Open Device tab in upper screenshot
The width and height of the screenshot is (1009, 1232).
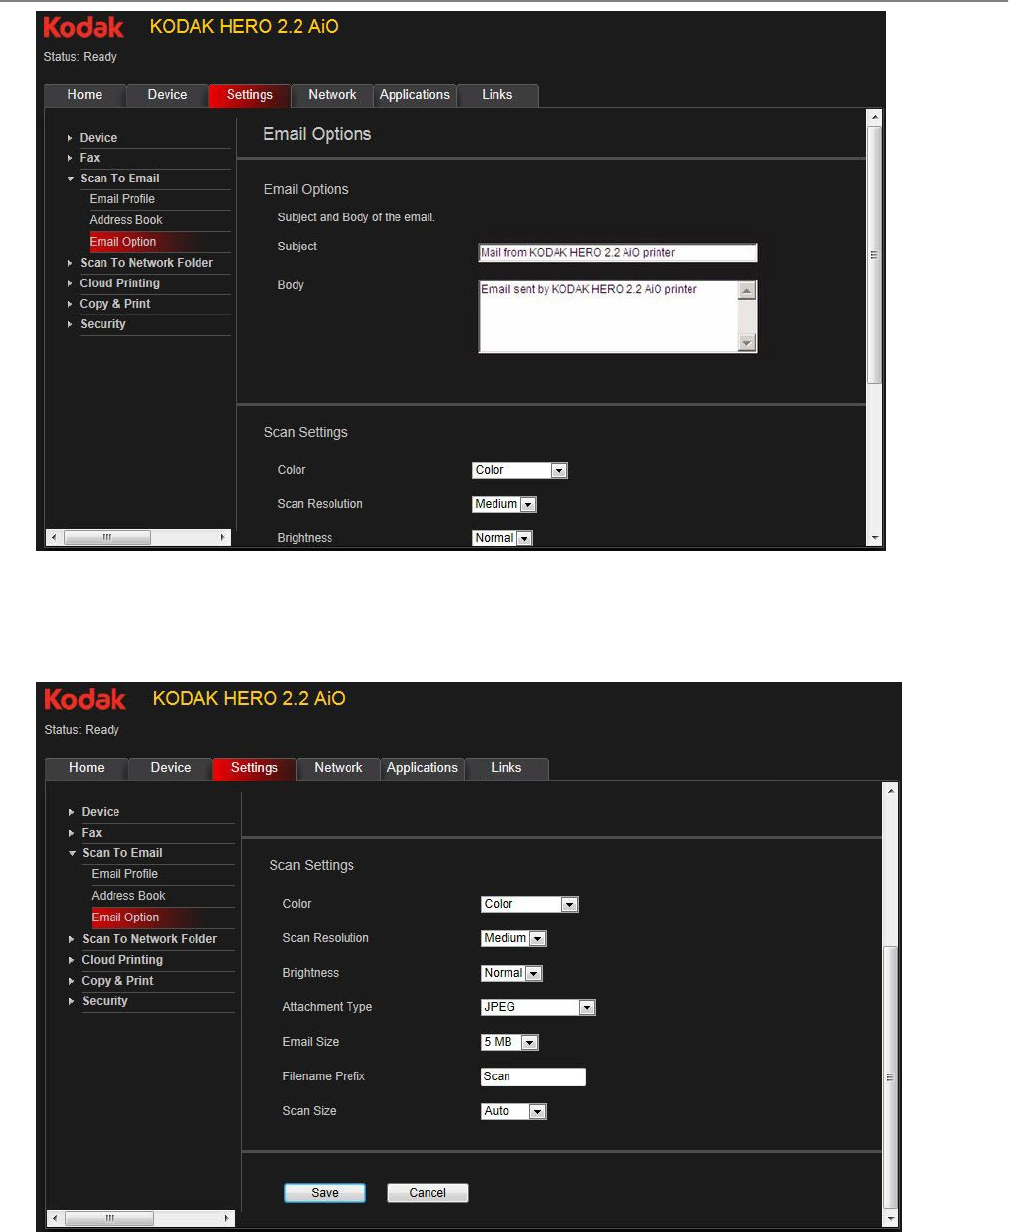point(167,95)
